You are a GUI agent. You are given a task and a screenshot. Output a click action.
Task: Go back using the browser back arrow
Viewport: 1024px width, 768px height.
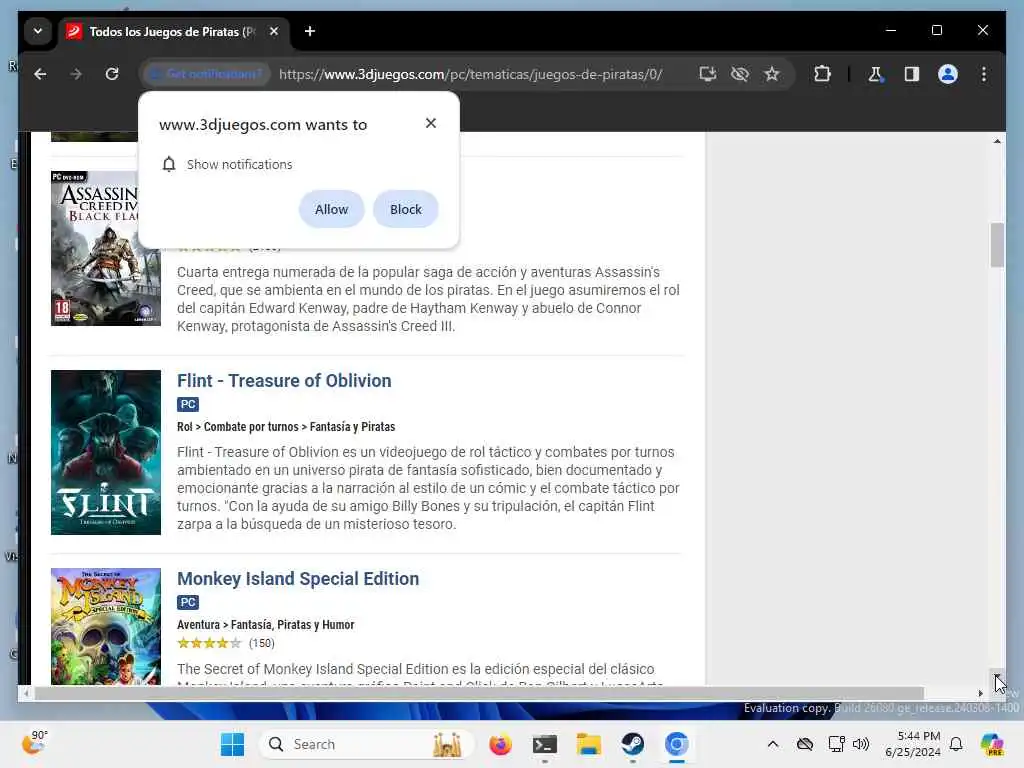pos(40,74)
